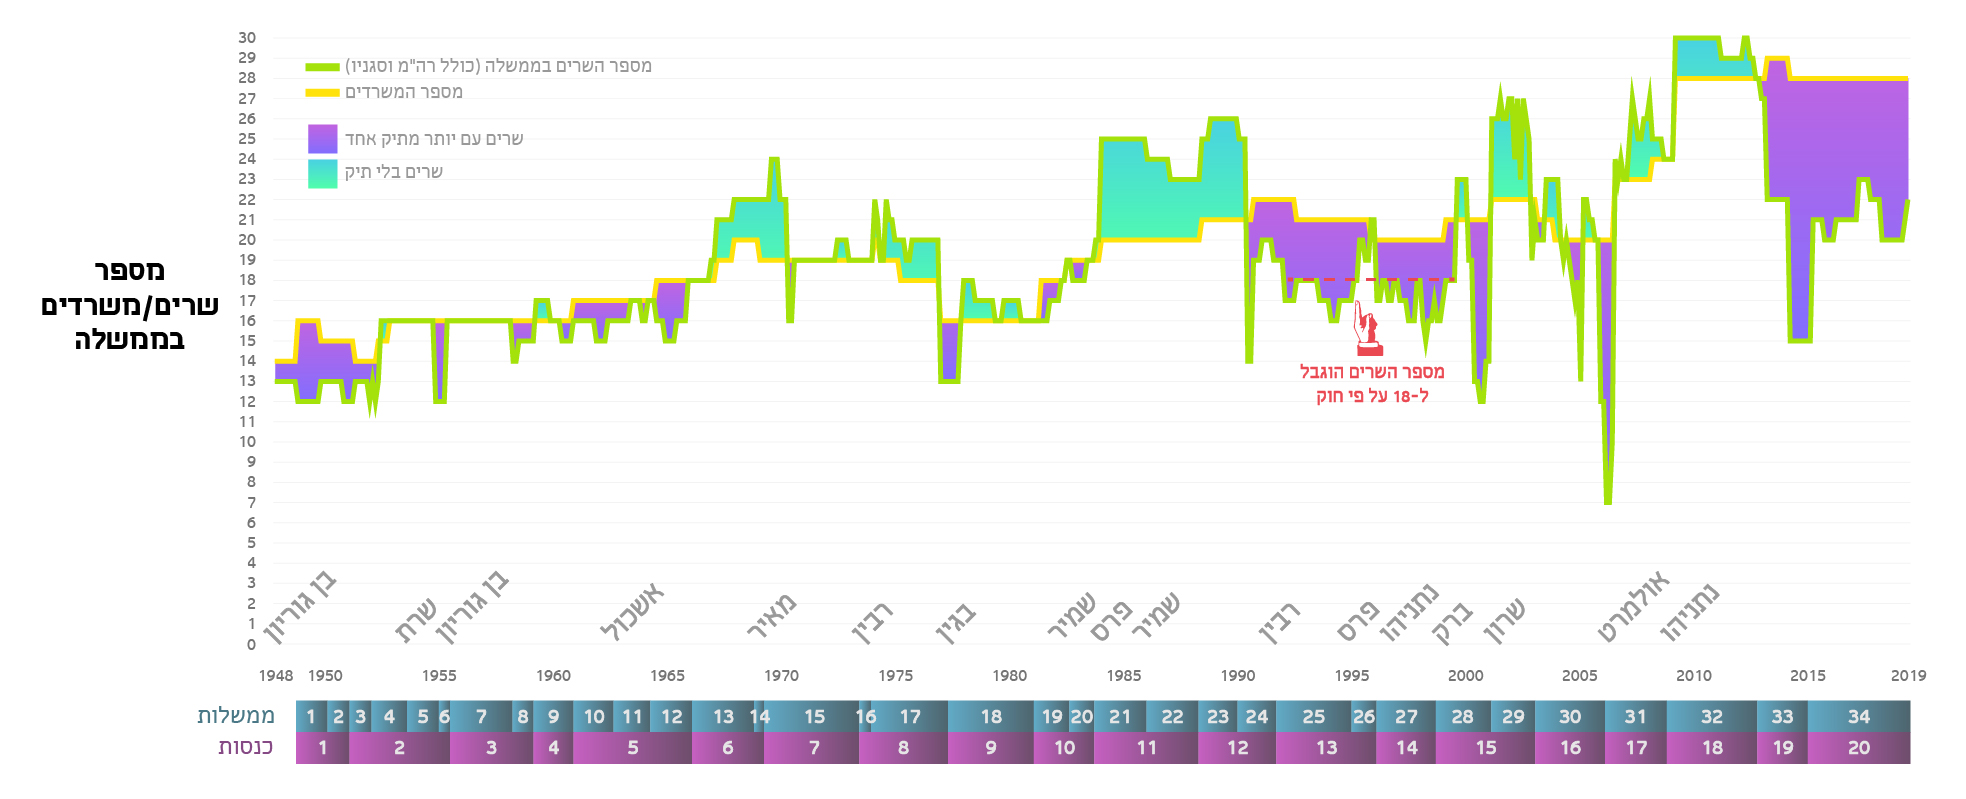Select Knesset 5 in the כנסות row
The width and height of the screenshot is (1966, 799).
(x=632, y=747)
